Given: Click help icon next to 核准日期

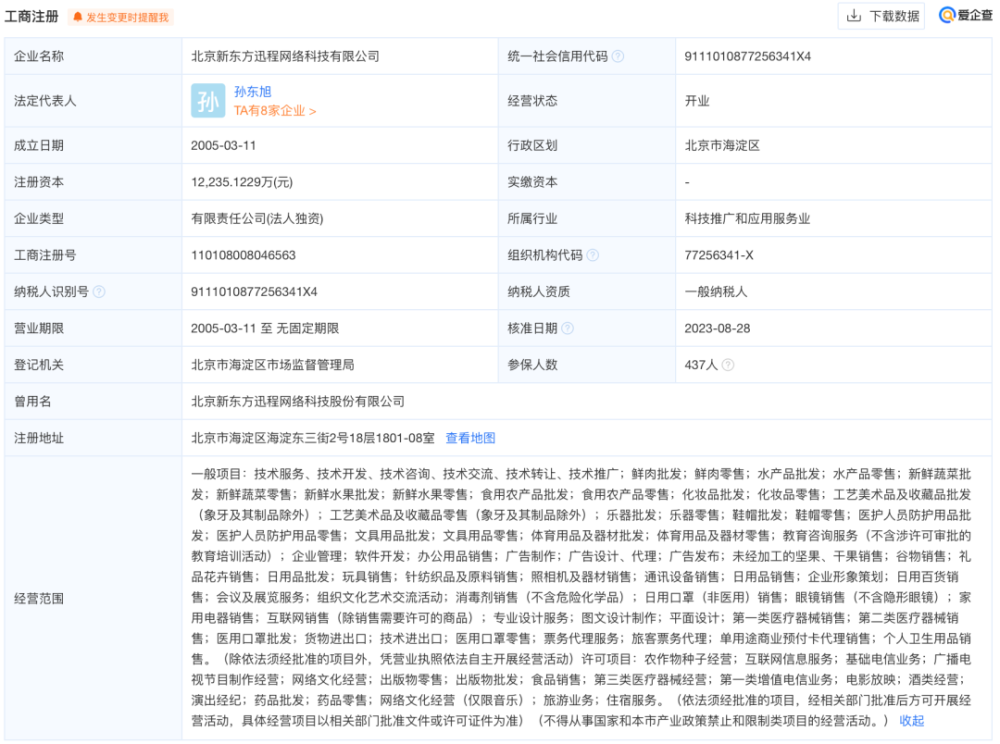Looking at the screenshot, I should click(x=567, y=328).
